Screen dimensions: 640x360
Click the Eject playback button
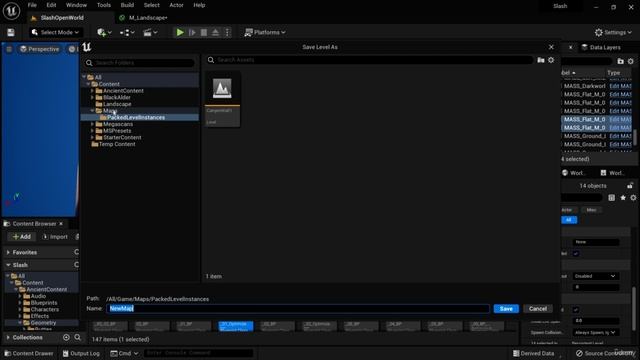[x=215, y=32]
